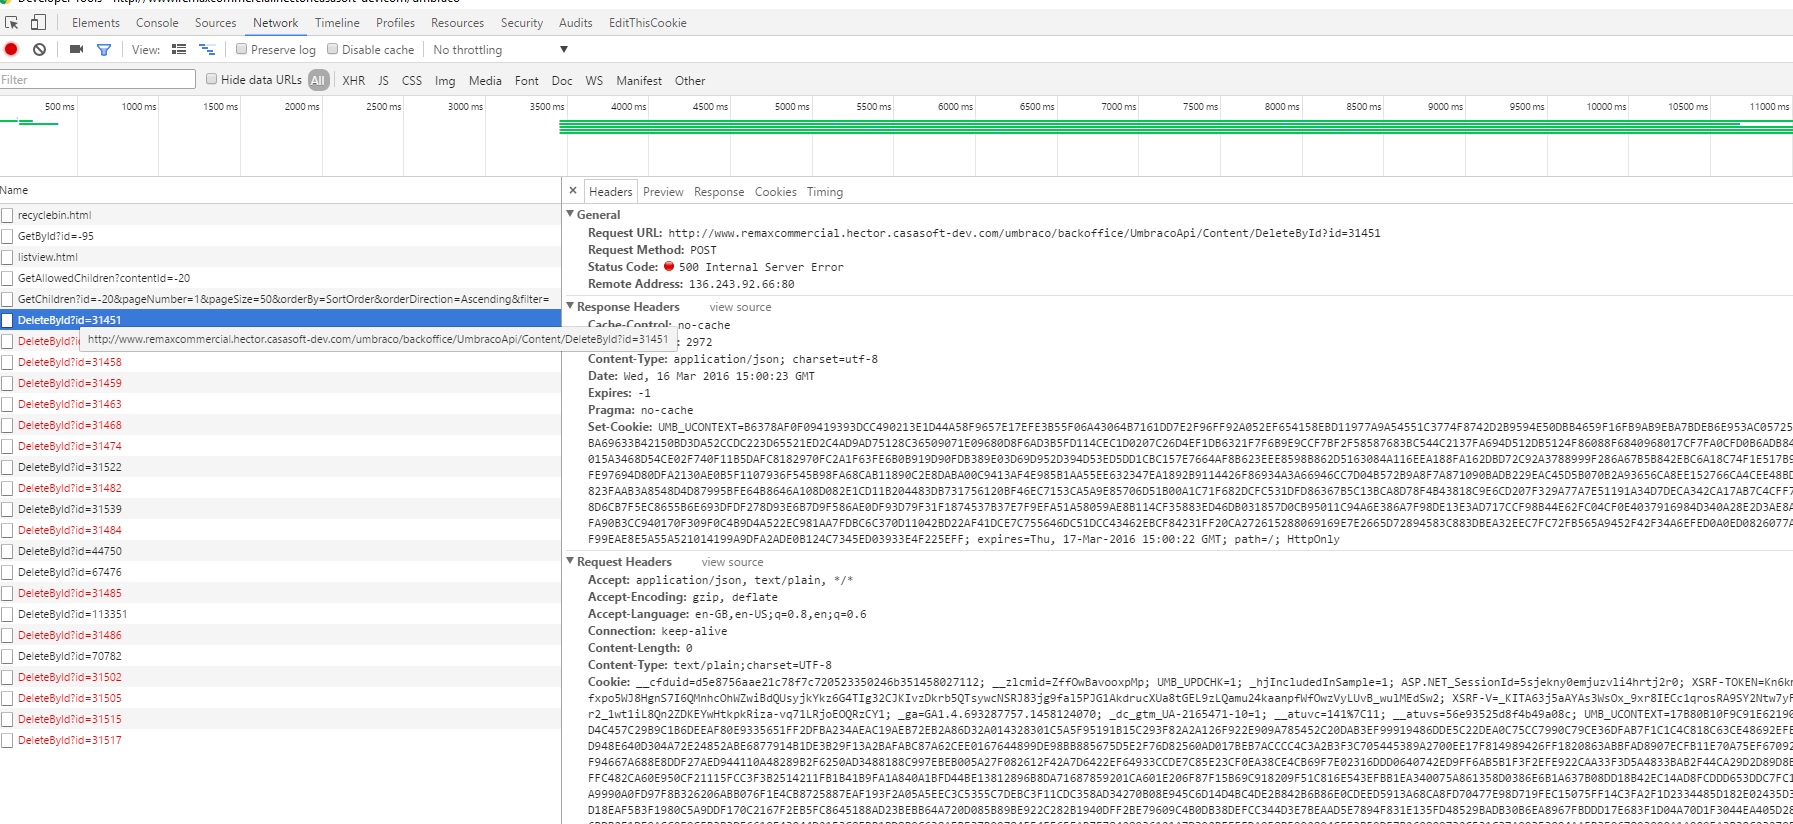Toggle the filter funnel icon
Viewport: 1793px width, 824px height.
(x=103, y=49)
